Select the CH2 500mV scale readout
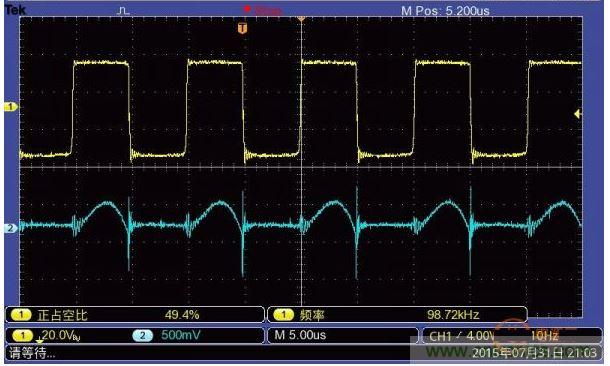This screenshot has height=366, width=610. [x=167, y=335]
